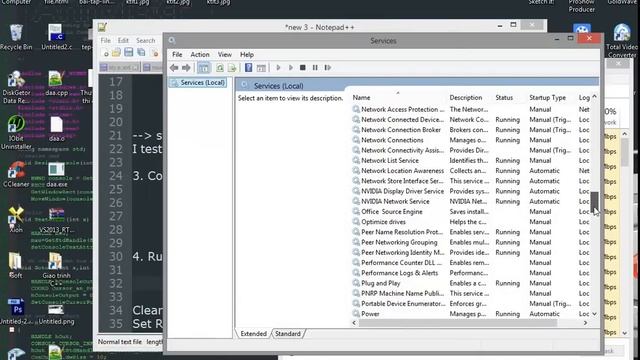Select IObit Uninstaller desktop icon
640x360 pixels.
16,133
